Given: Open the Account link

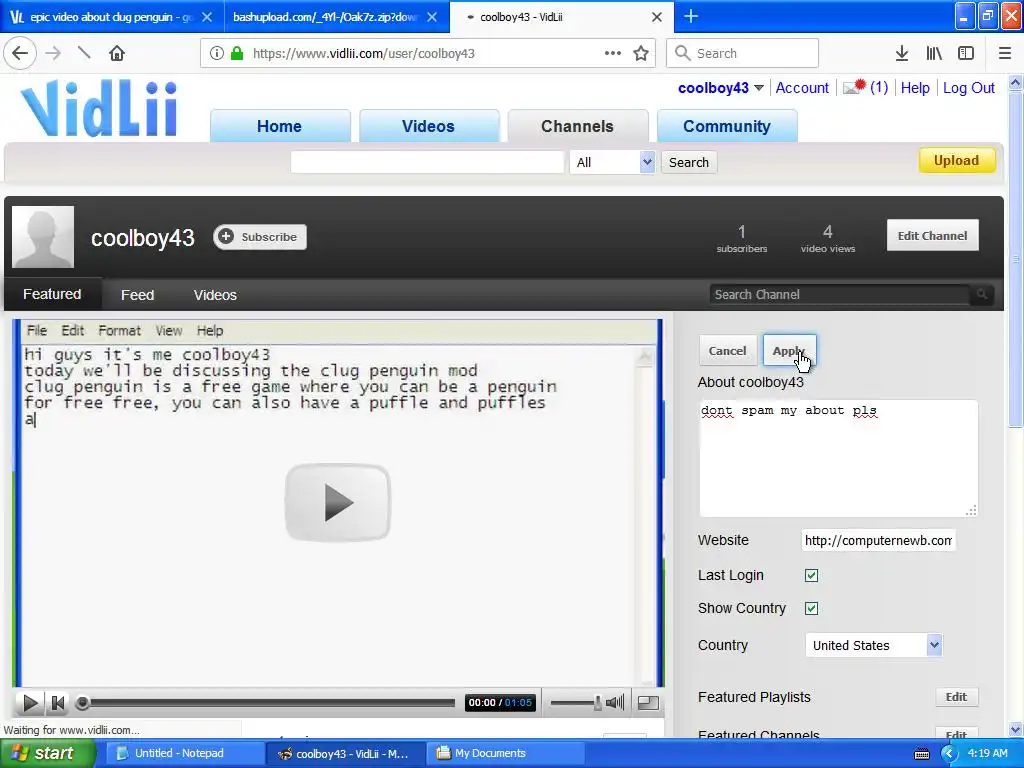Looking at the screenshot, I should coord(802,88).
